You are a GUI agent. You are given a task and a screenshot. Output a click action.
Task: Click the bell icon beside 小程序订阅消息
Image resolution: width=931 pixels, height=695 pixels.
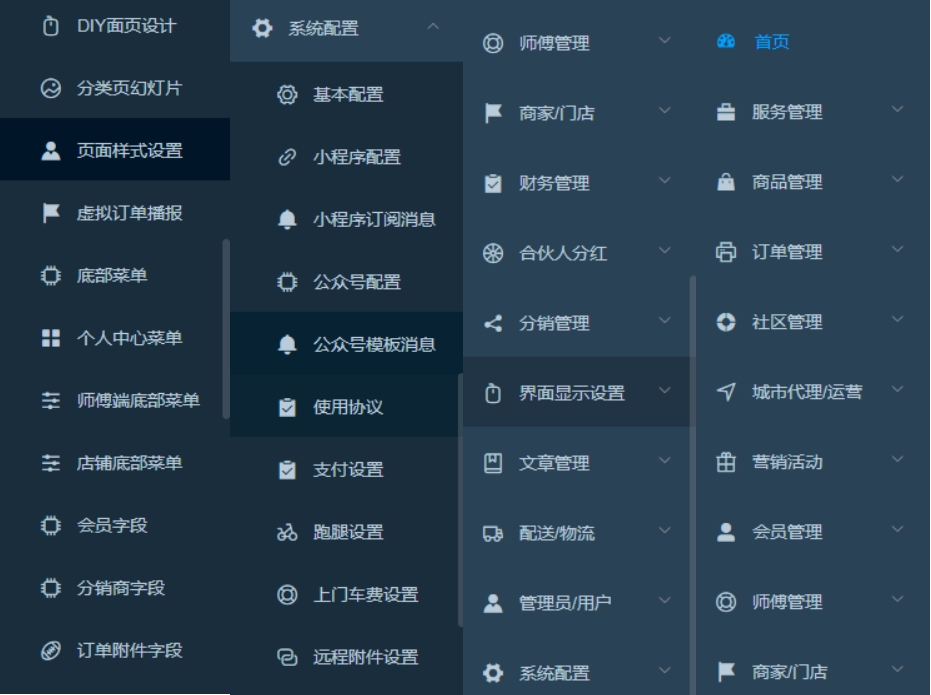pos(287,220)
